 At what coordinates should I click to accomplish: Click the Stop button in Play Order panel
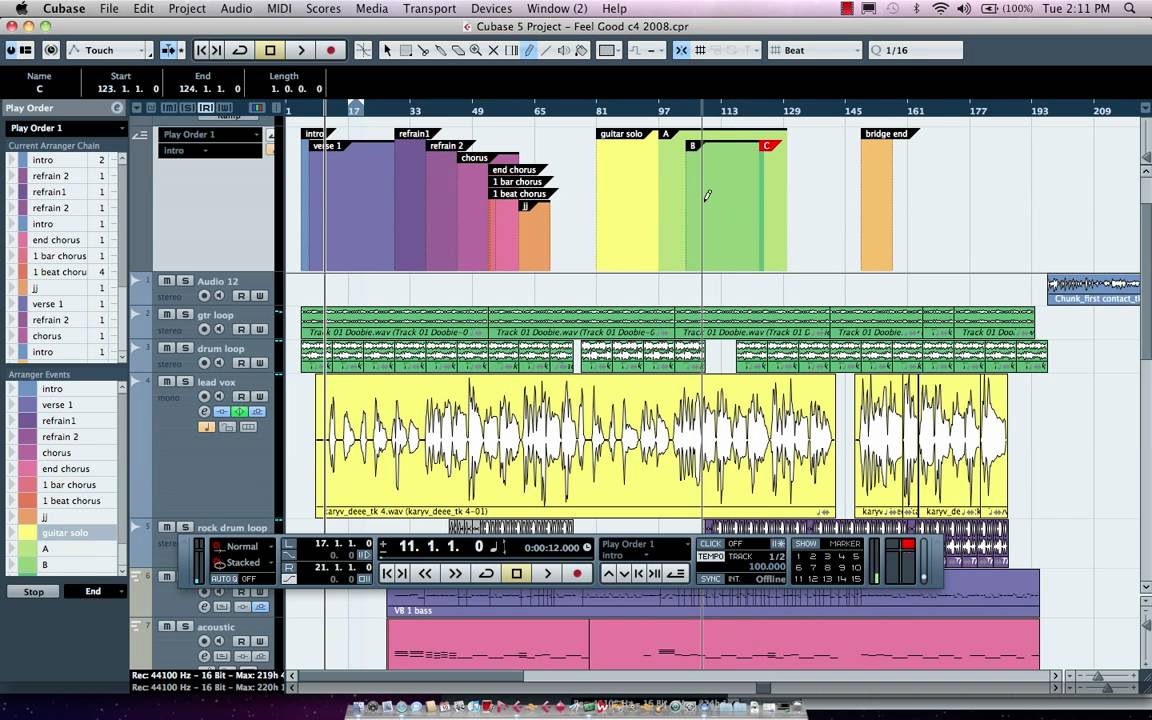(33, 591)
